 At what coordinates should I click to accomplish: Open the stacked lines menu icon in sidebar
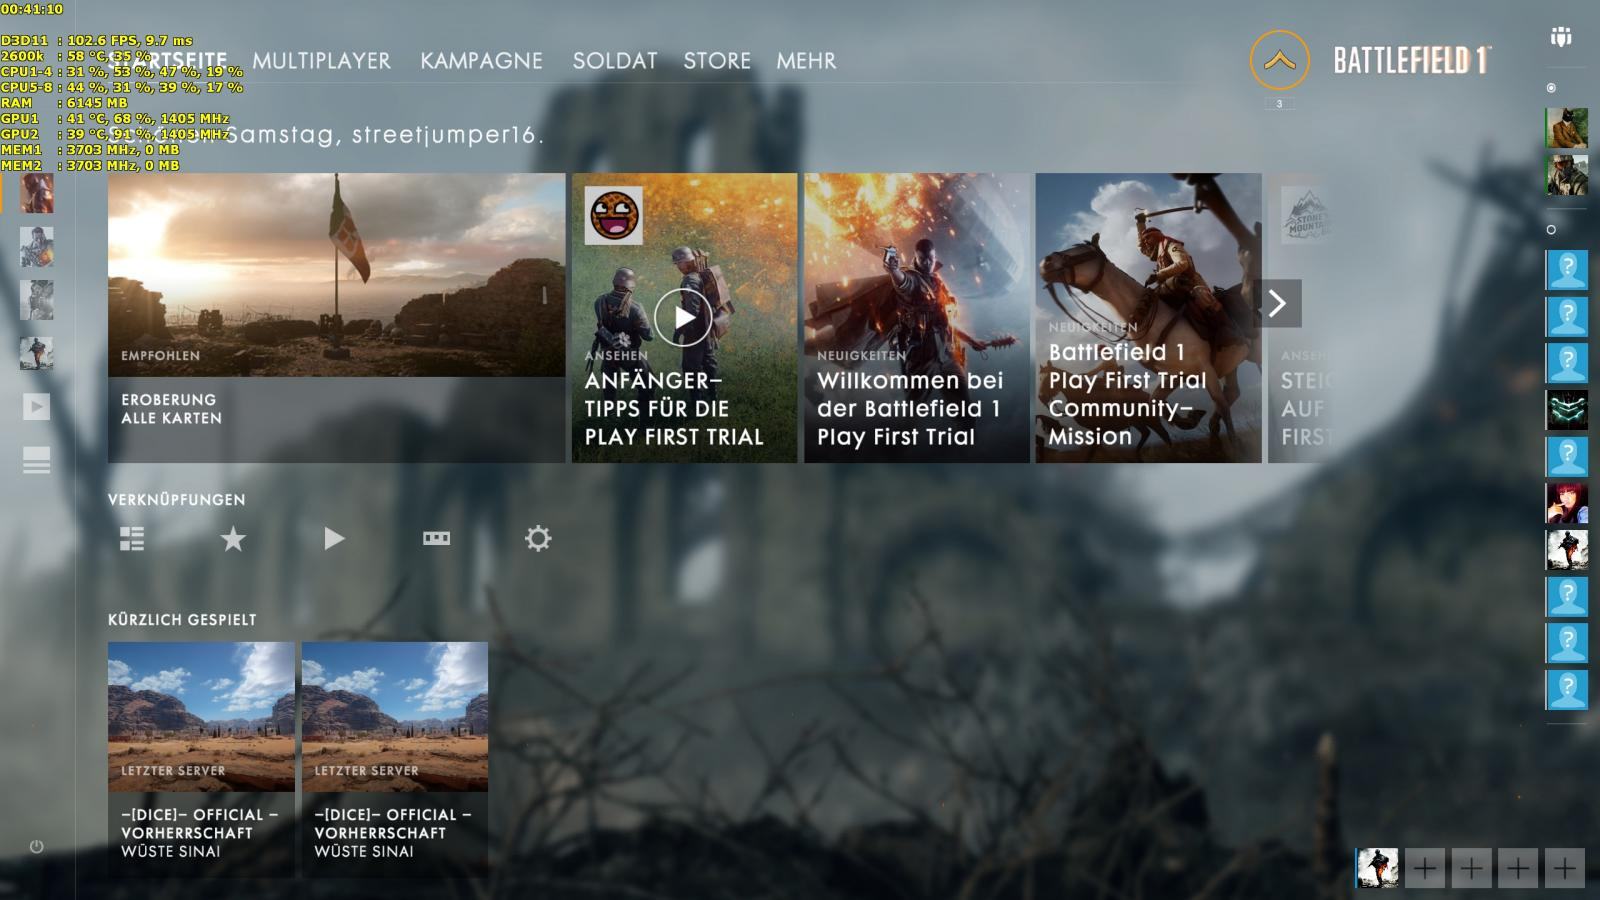pos(37,460)
